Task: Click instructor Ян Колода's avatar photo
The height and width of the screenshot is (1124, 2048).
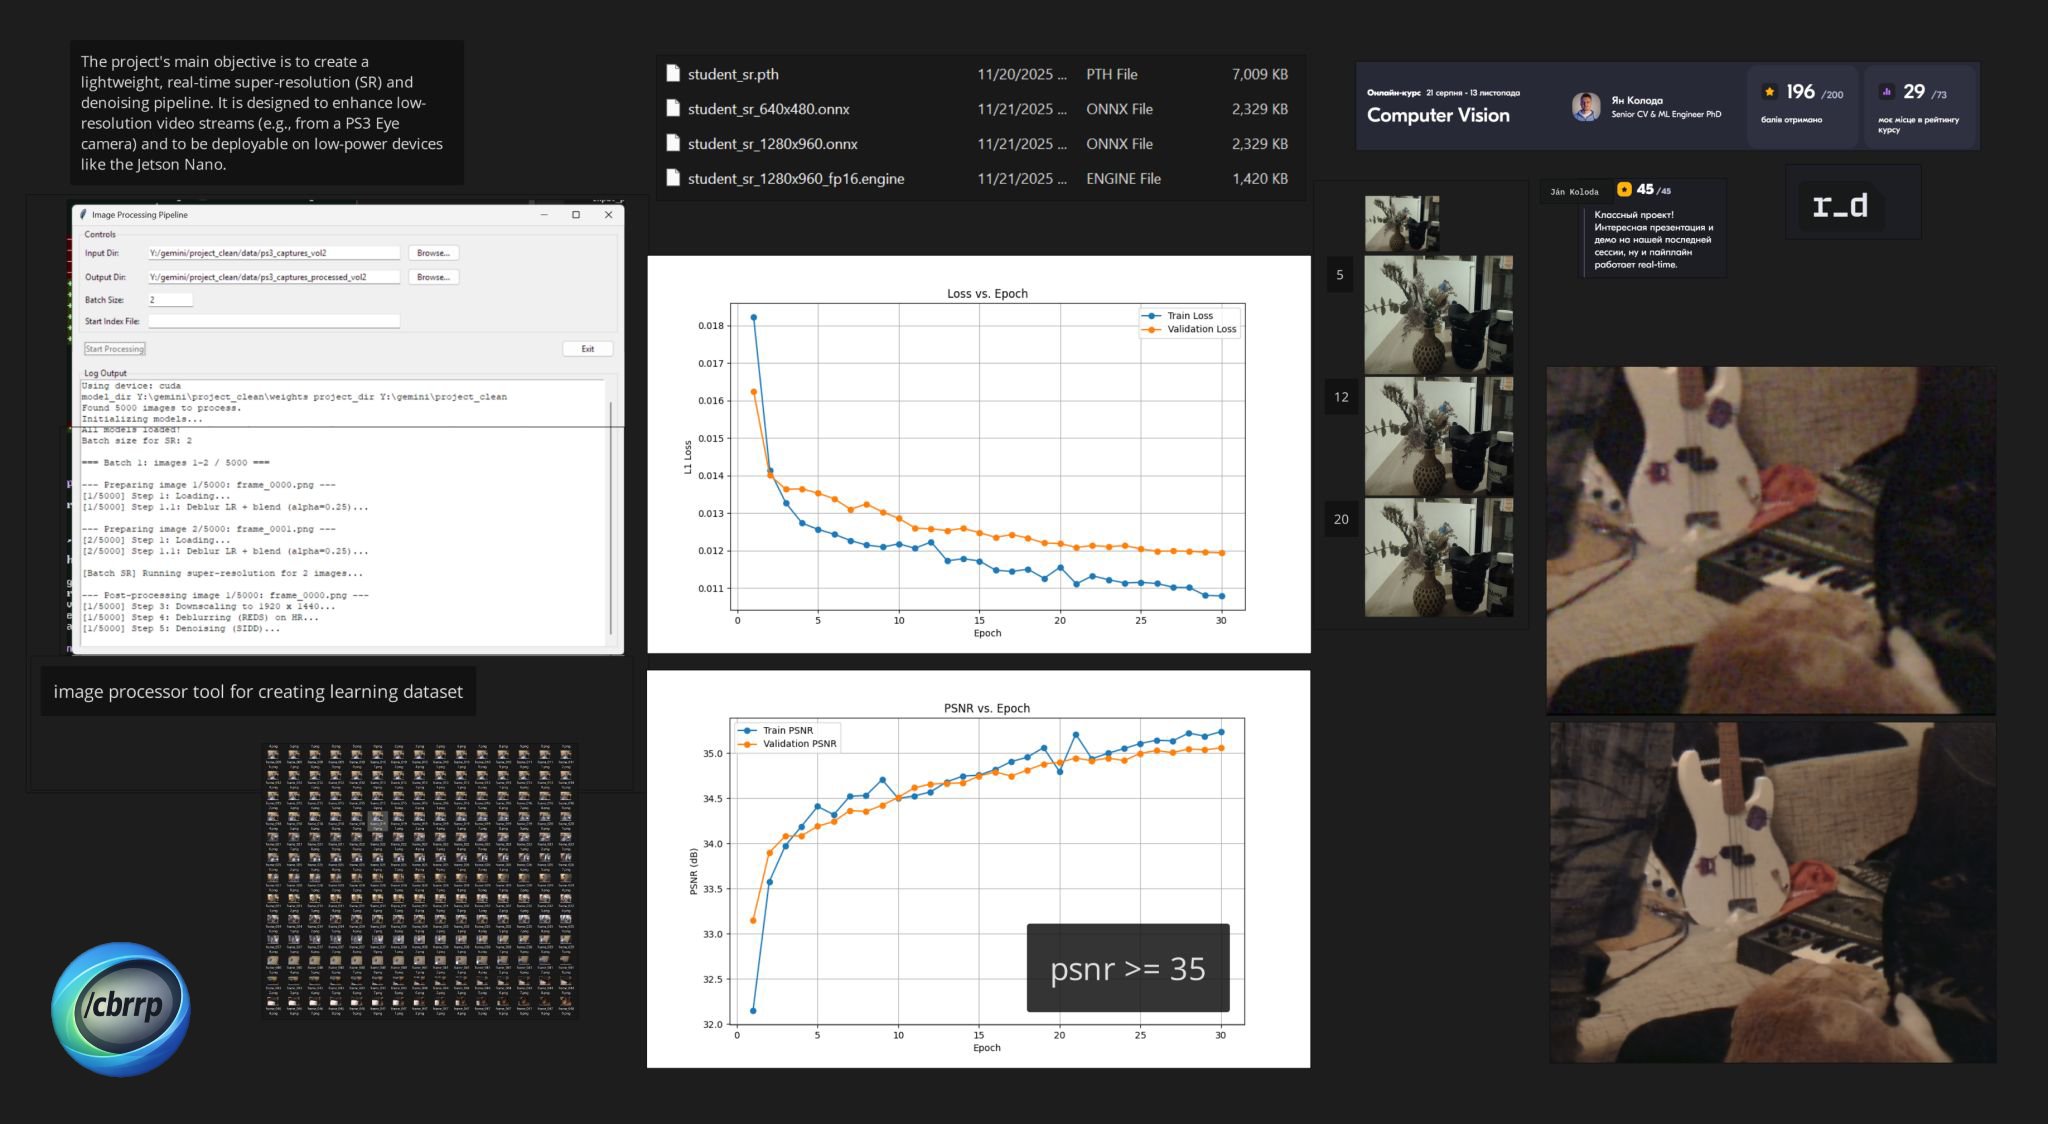Action: [x=1585, y=106]
